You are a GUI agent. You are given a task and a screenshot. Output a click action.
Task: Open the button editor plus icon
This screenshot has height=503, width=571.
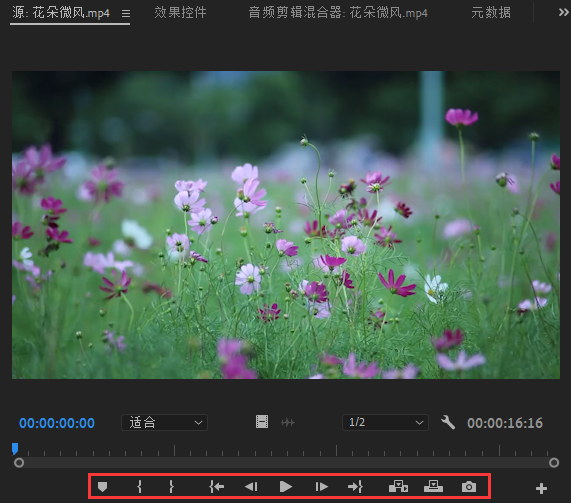[542, 489]
